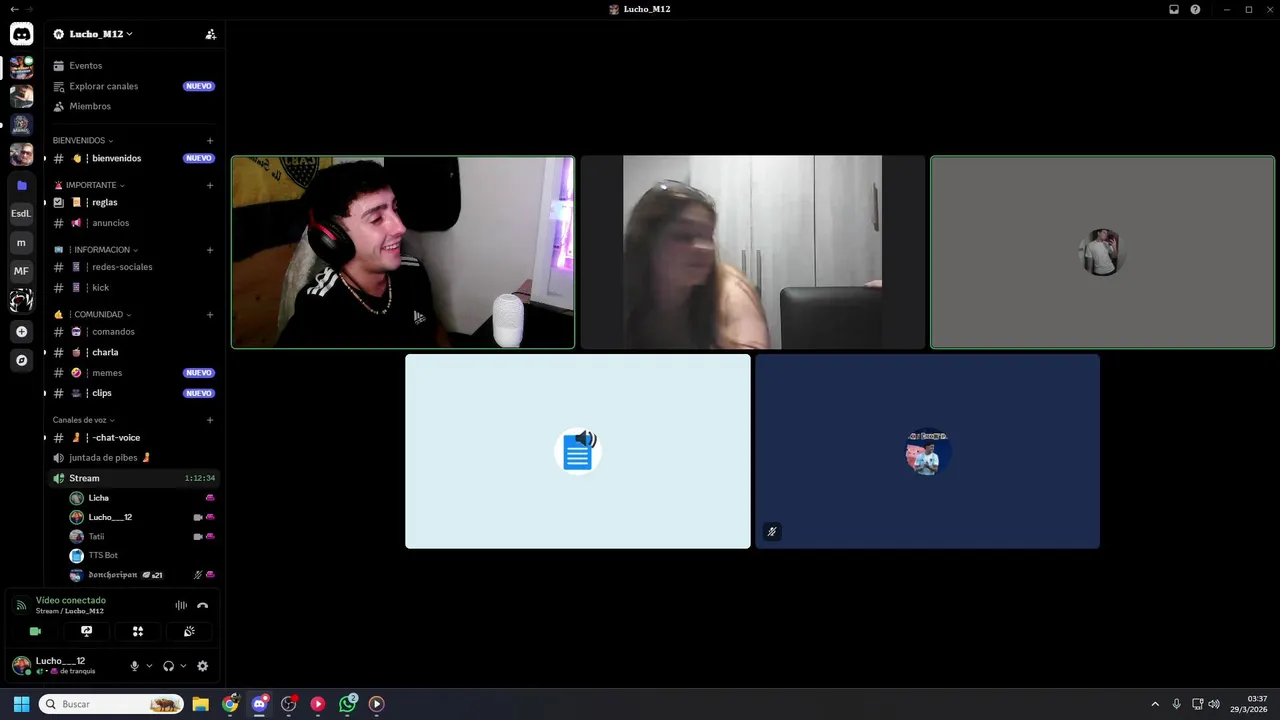Open microphone input options arrow
The image size is (1280, 720).
click(x=149, y=666)
